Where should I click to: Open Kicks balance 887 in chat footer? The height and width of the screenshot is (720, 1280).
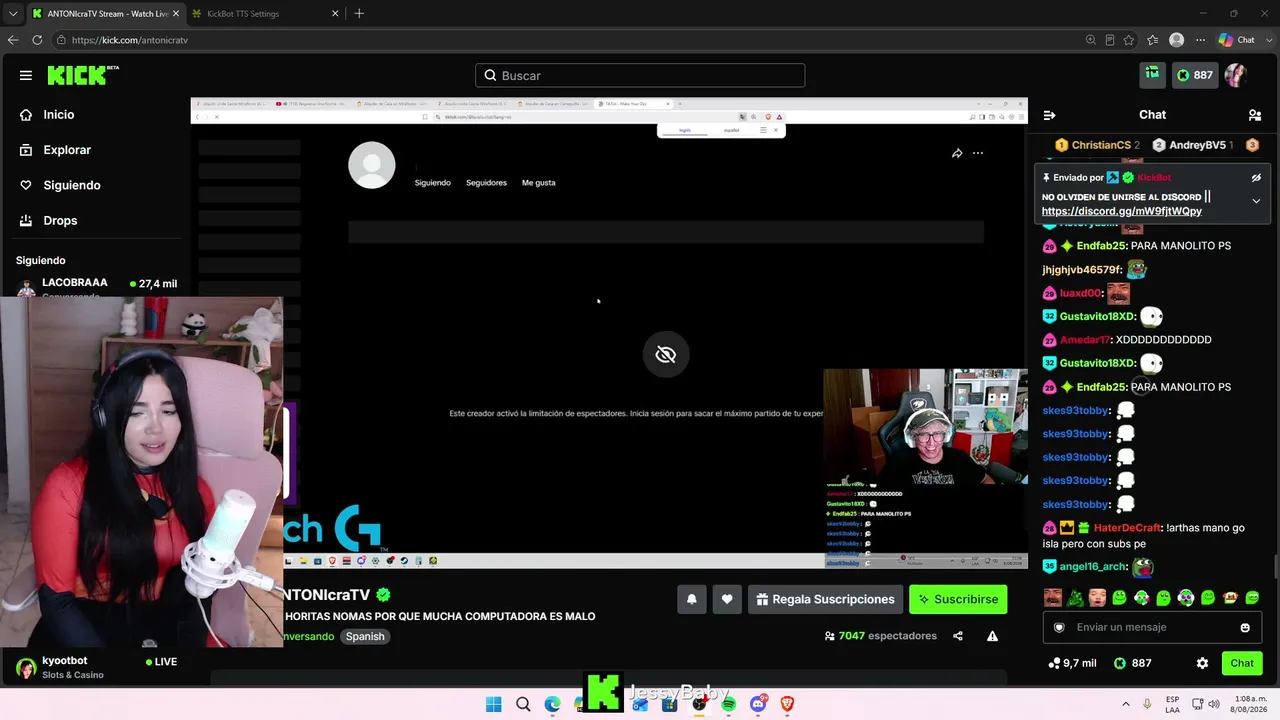(x=1135, y=663)
